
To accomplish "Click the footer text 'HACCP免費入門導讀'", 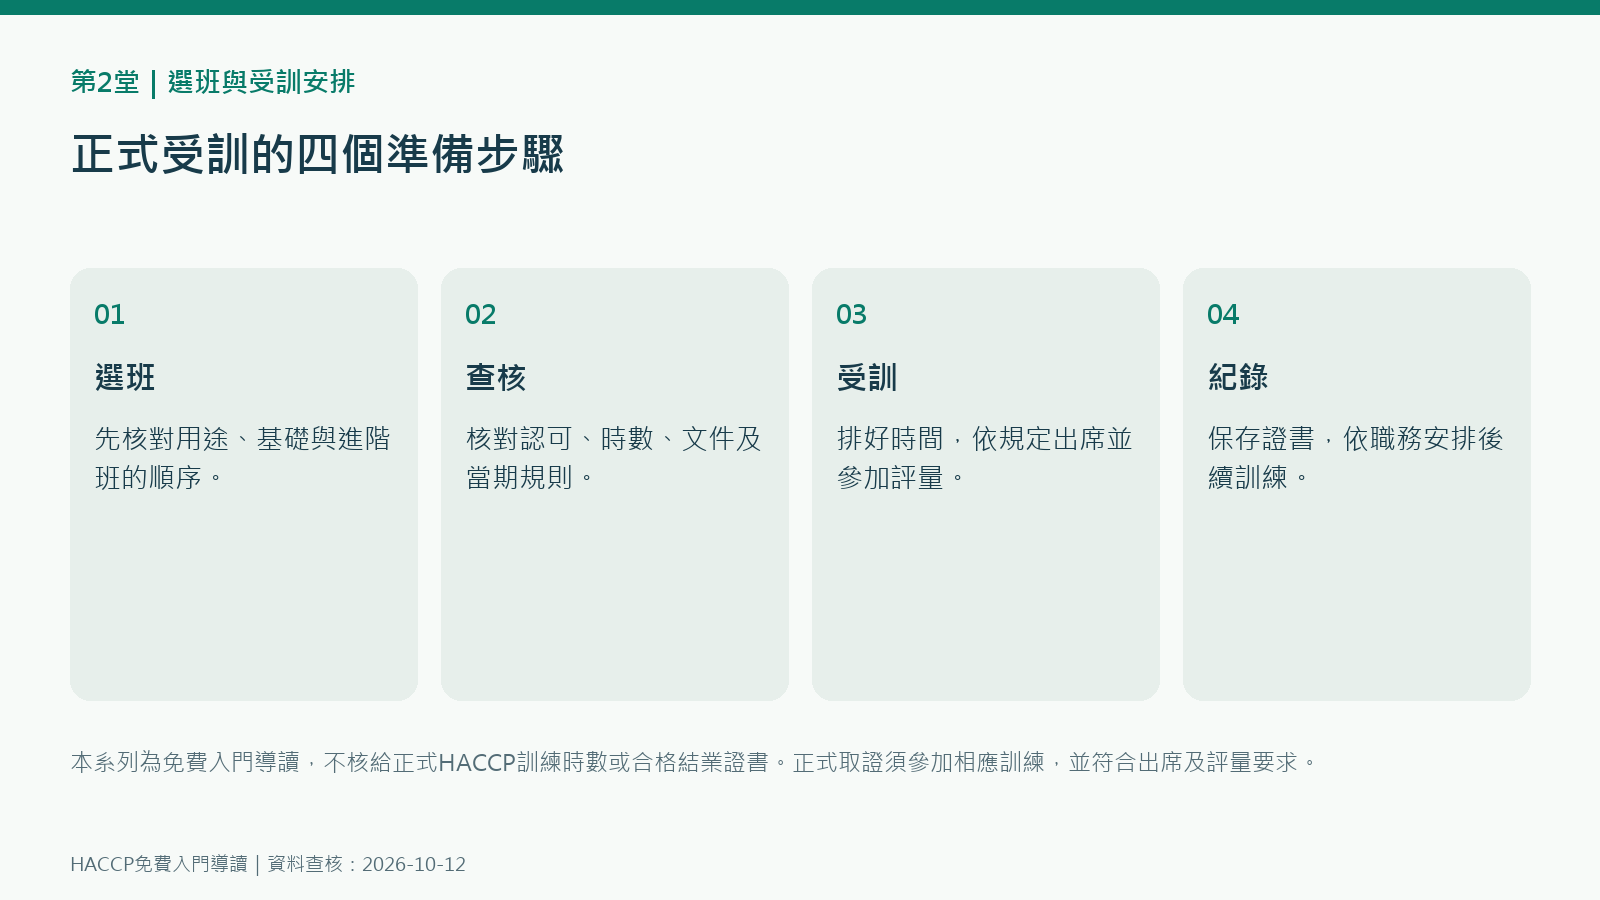I will click(159, 864).
